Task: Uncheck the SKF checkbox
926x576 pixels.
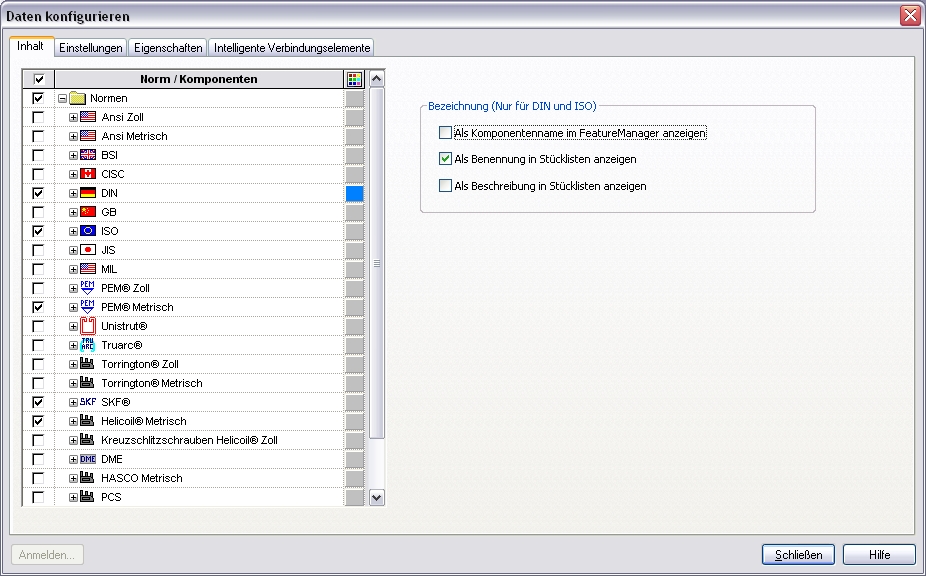Action: (x=38, y=402)
